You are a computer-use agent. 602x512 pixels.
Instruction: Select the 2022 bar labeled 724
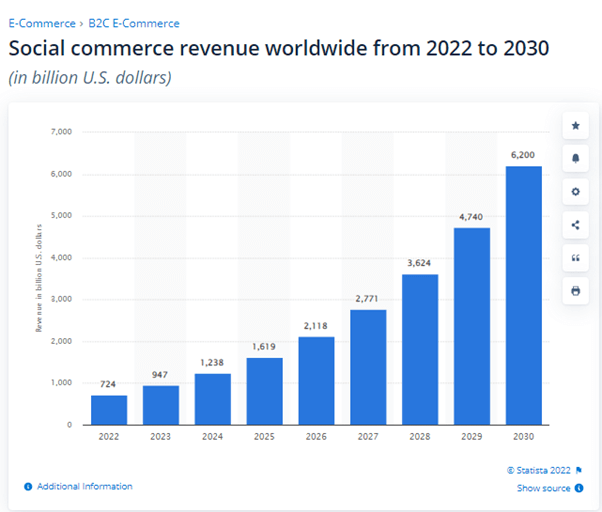109,410
